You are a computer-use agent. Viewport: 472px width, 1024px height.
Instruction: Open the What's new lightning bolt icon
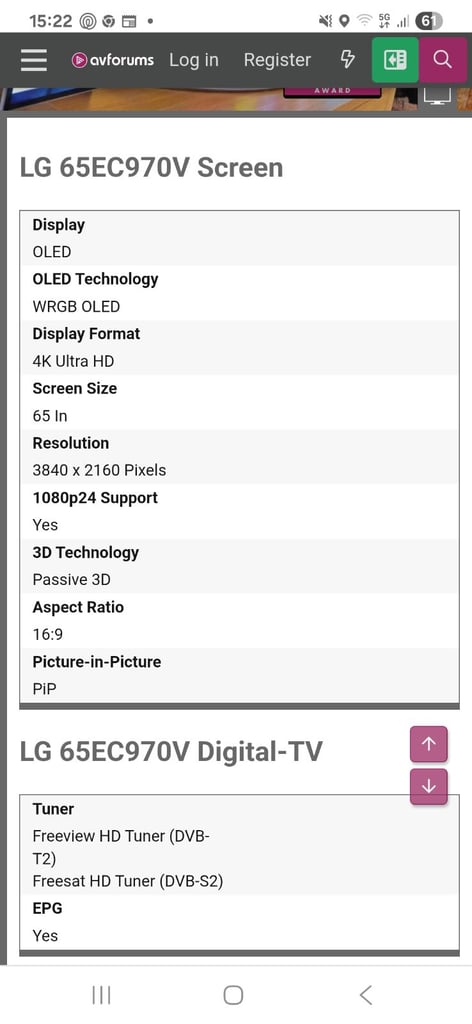[348, 59]
